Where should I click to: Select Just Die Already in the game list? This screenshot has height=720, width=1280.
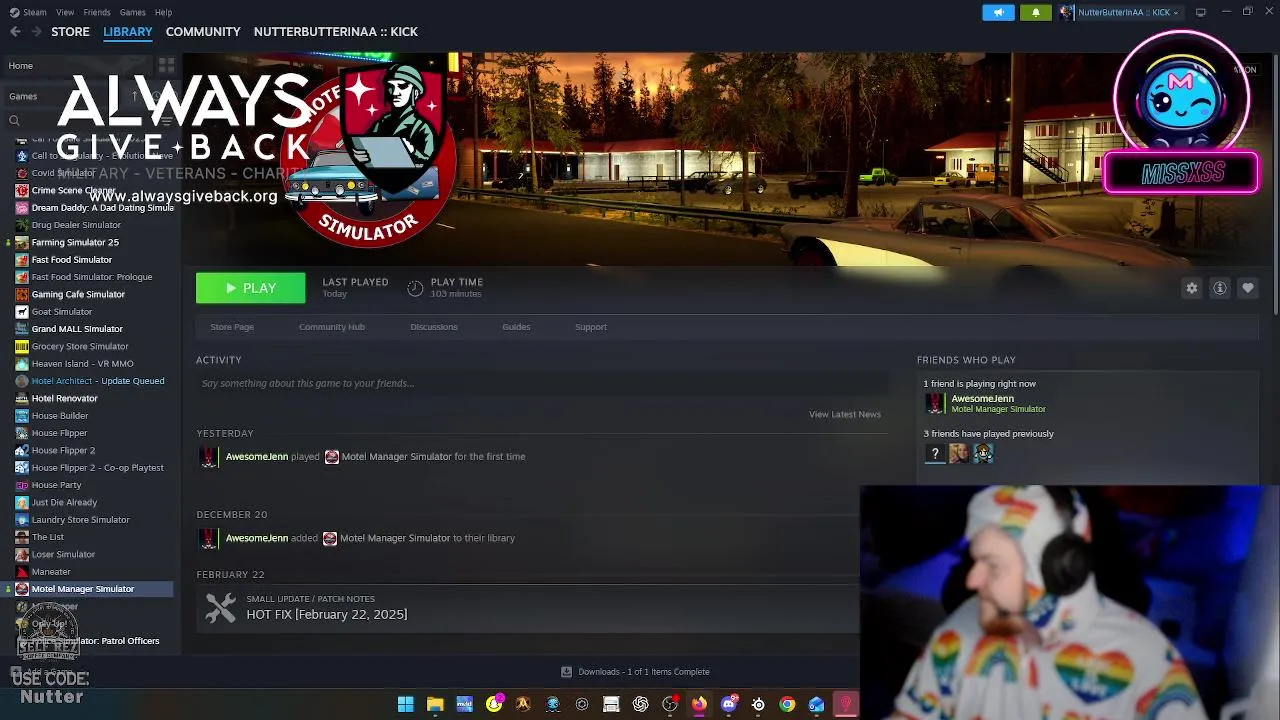pos(64,502)
